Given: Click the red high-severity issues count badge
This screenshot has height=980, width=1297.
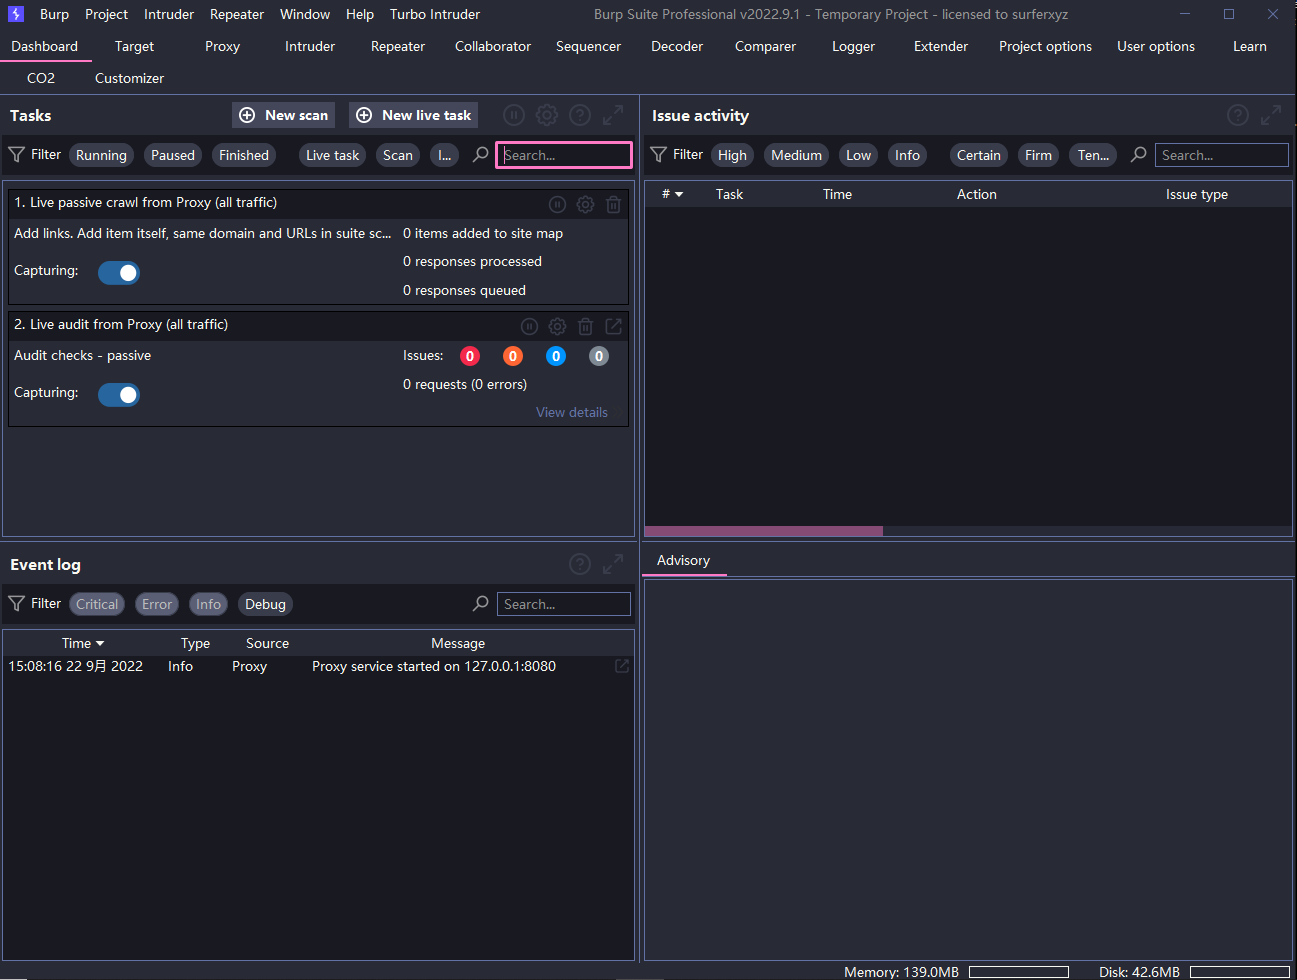Looking at the screenshot, I should pyautogui.click(x=470, y=356).
